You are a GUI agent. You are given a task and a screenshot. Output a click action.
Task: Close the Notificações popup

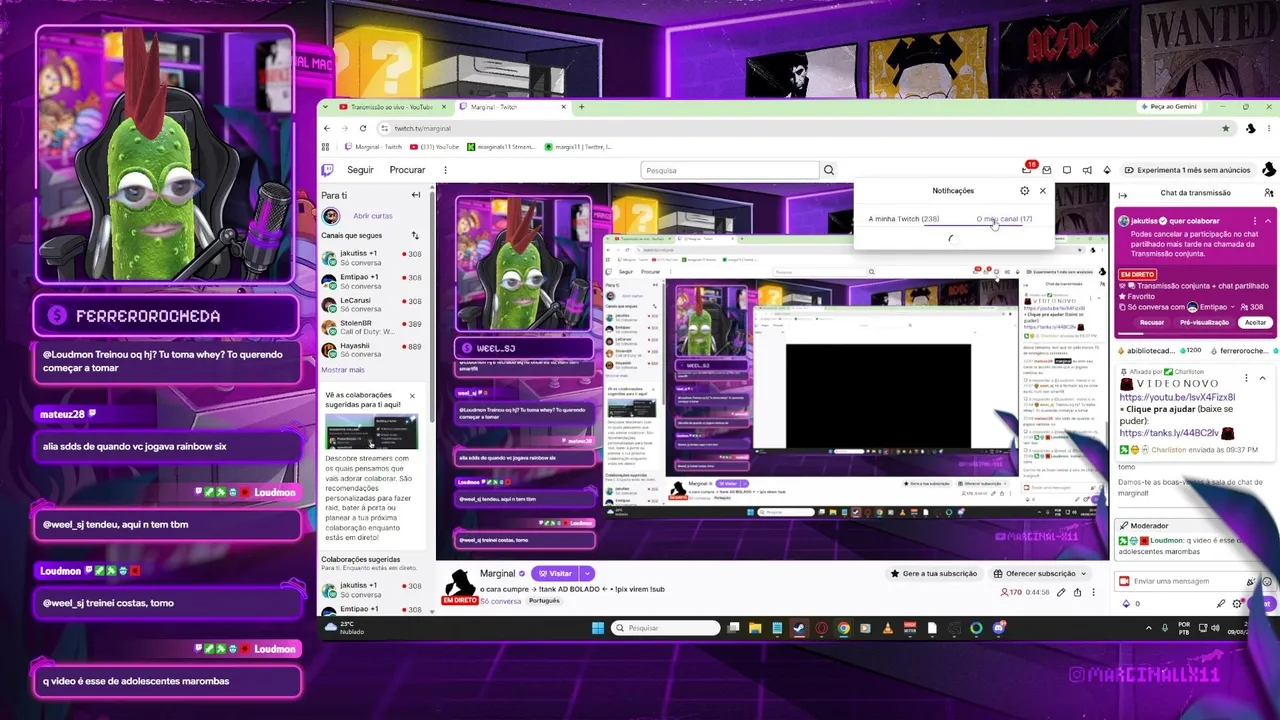pyautogui.click(x=1042, y=191)
